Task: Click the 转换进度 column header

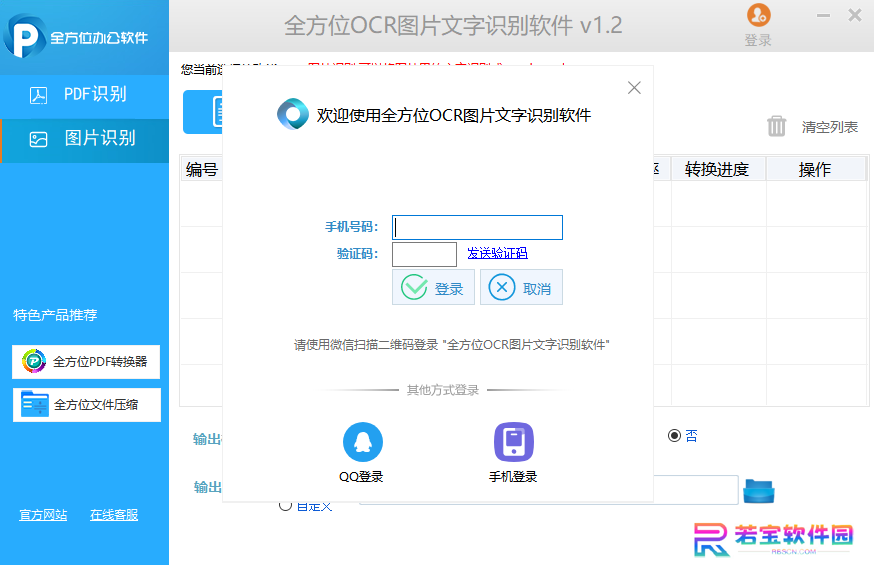Action: click(x=717, y=169)
